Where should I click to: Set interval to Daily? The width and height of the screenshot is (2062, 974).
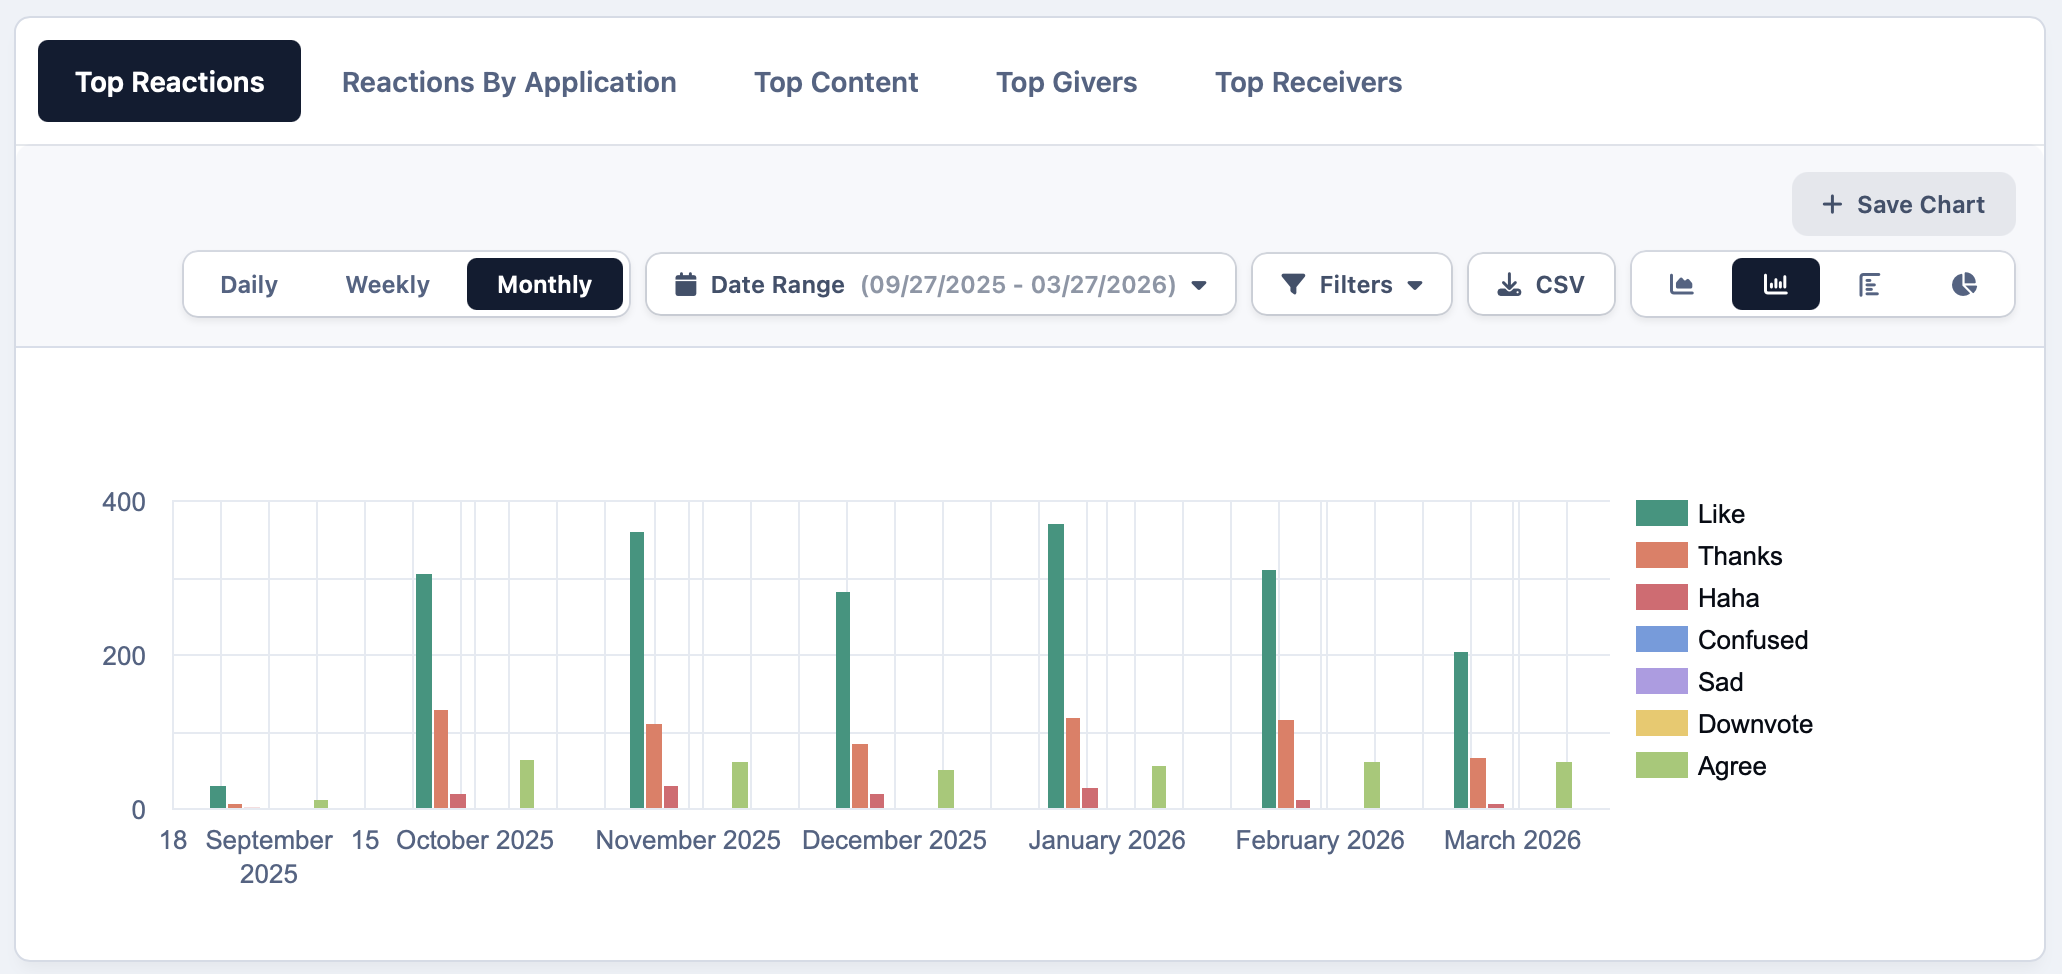pos(249,285)
